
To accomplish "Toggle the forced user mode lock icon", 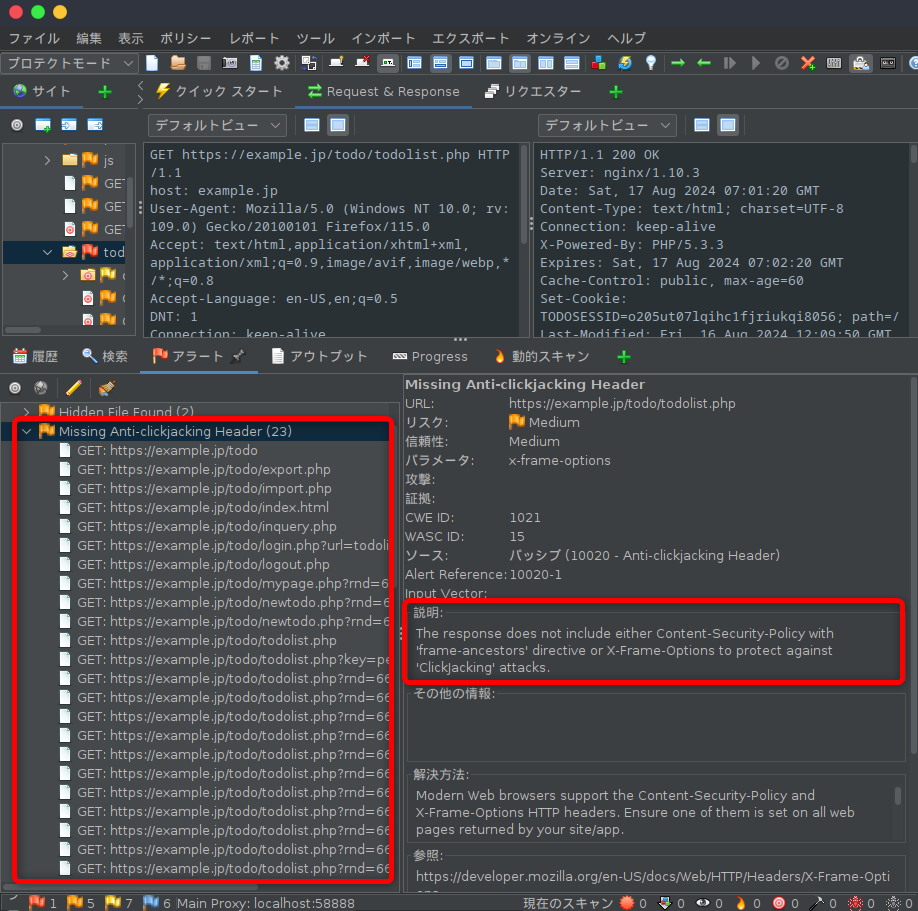I will (x=860, y=63).
